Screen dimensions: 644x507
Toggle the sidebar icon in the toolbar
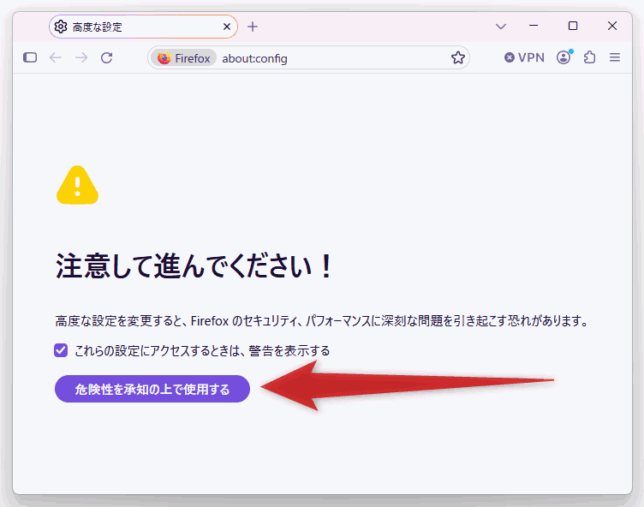30,58
